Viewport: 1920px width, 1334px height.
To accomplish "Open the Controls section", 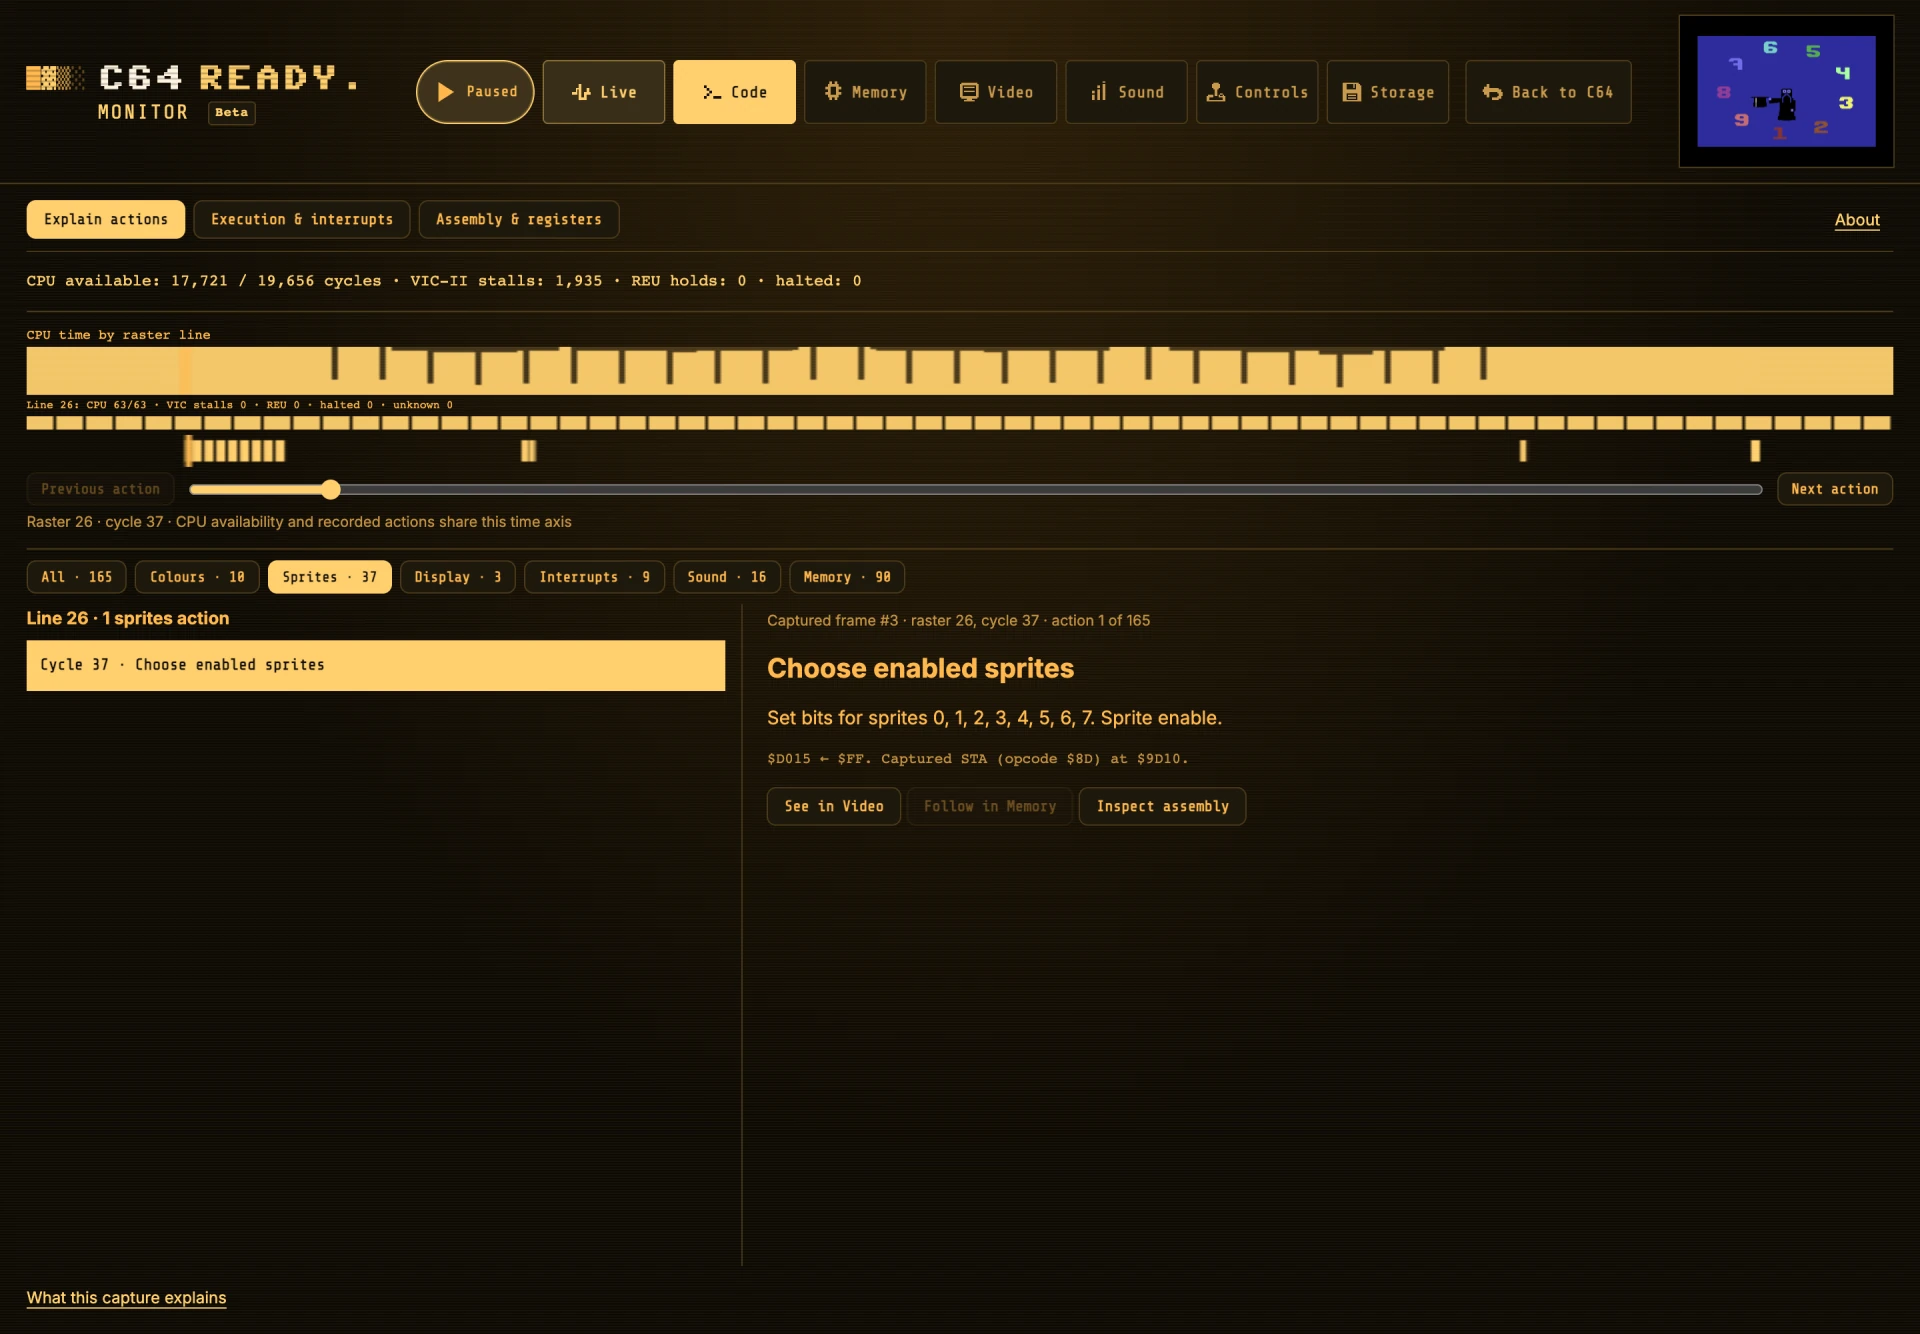I will click(1257, 92).
